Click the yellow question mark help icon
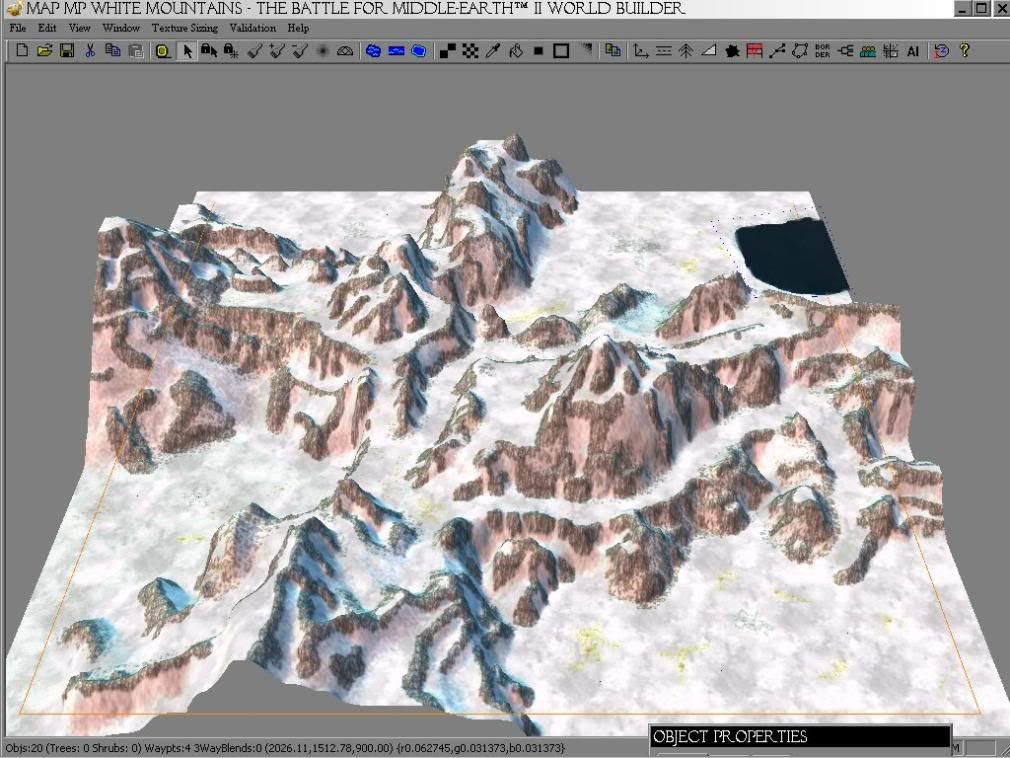Viewport: 1010px width, 758px height. [x=965, y=50]
